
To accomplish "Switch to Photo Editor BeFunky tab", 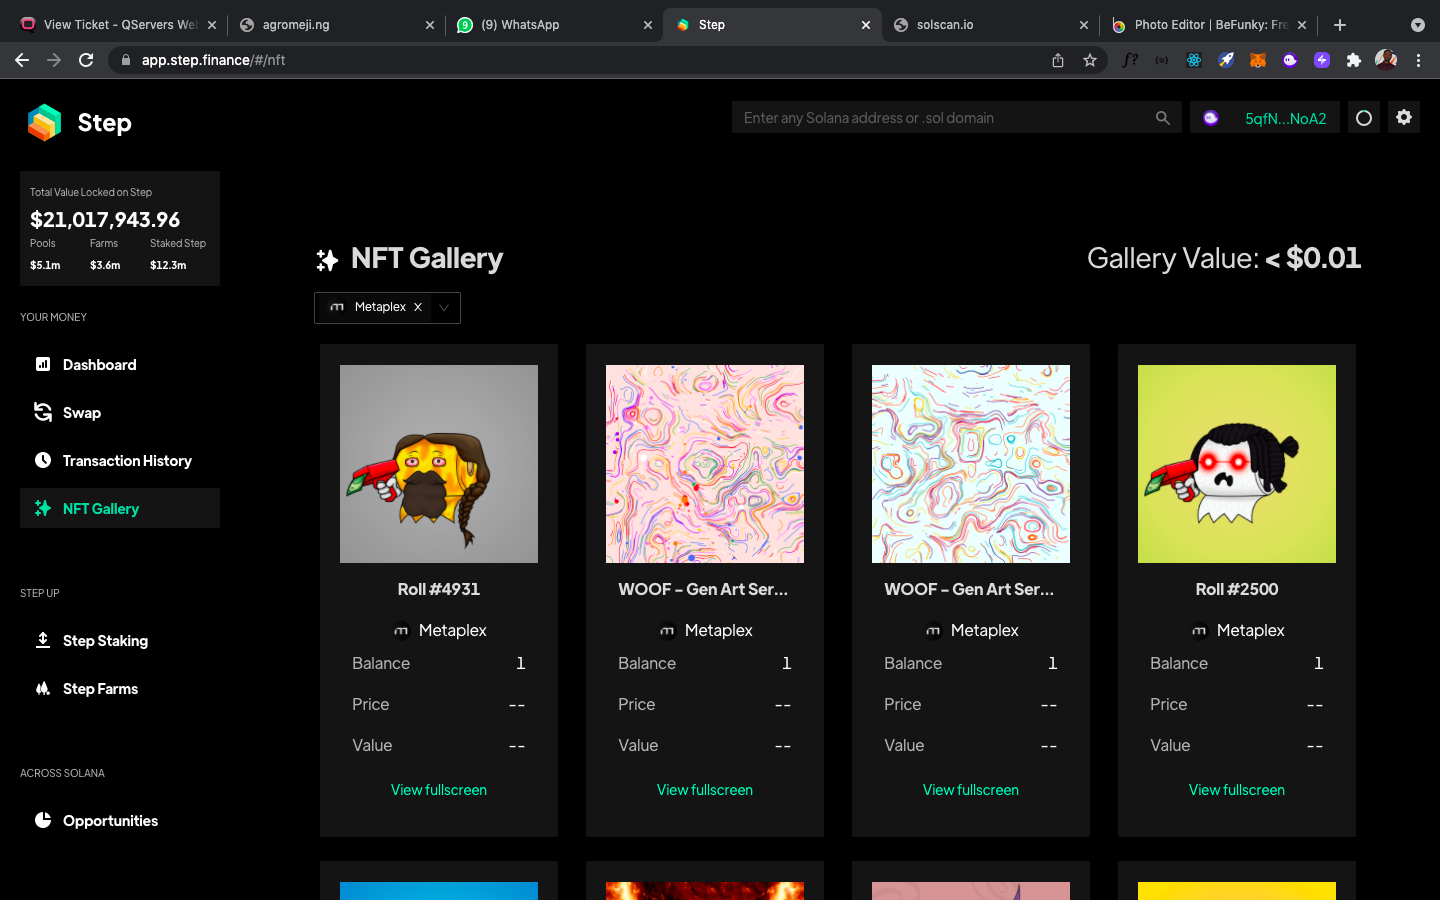I will coord(1208,25).
